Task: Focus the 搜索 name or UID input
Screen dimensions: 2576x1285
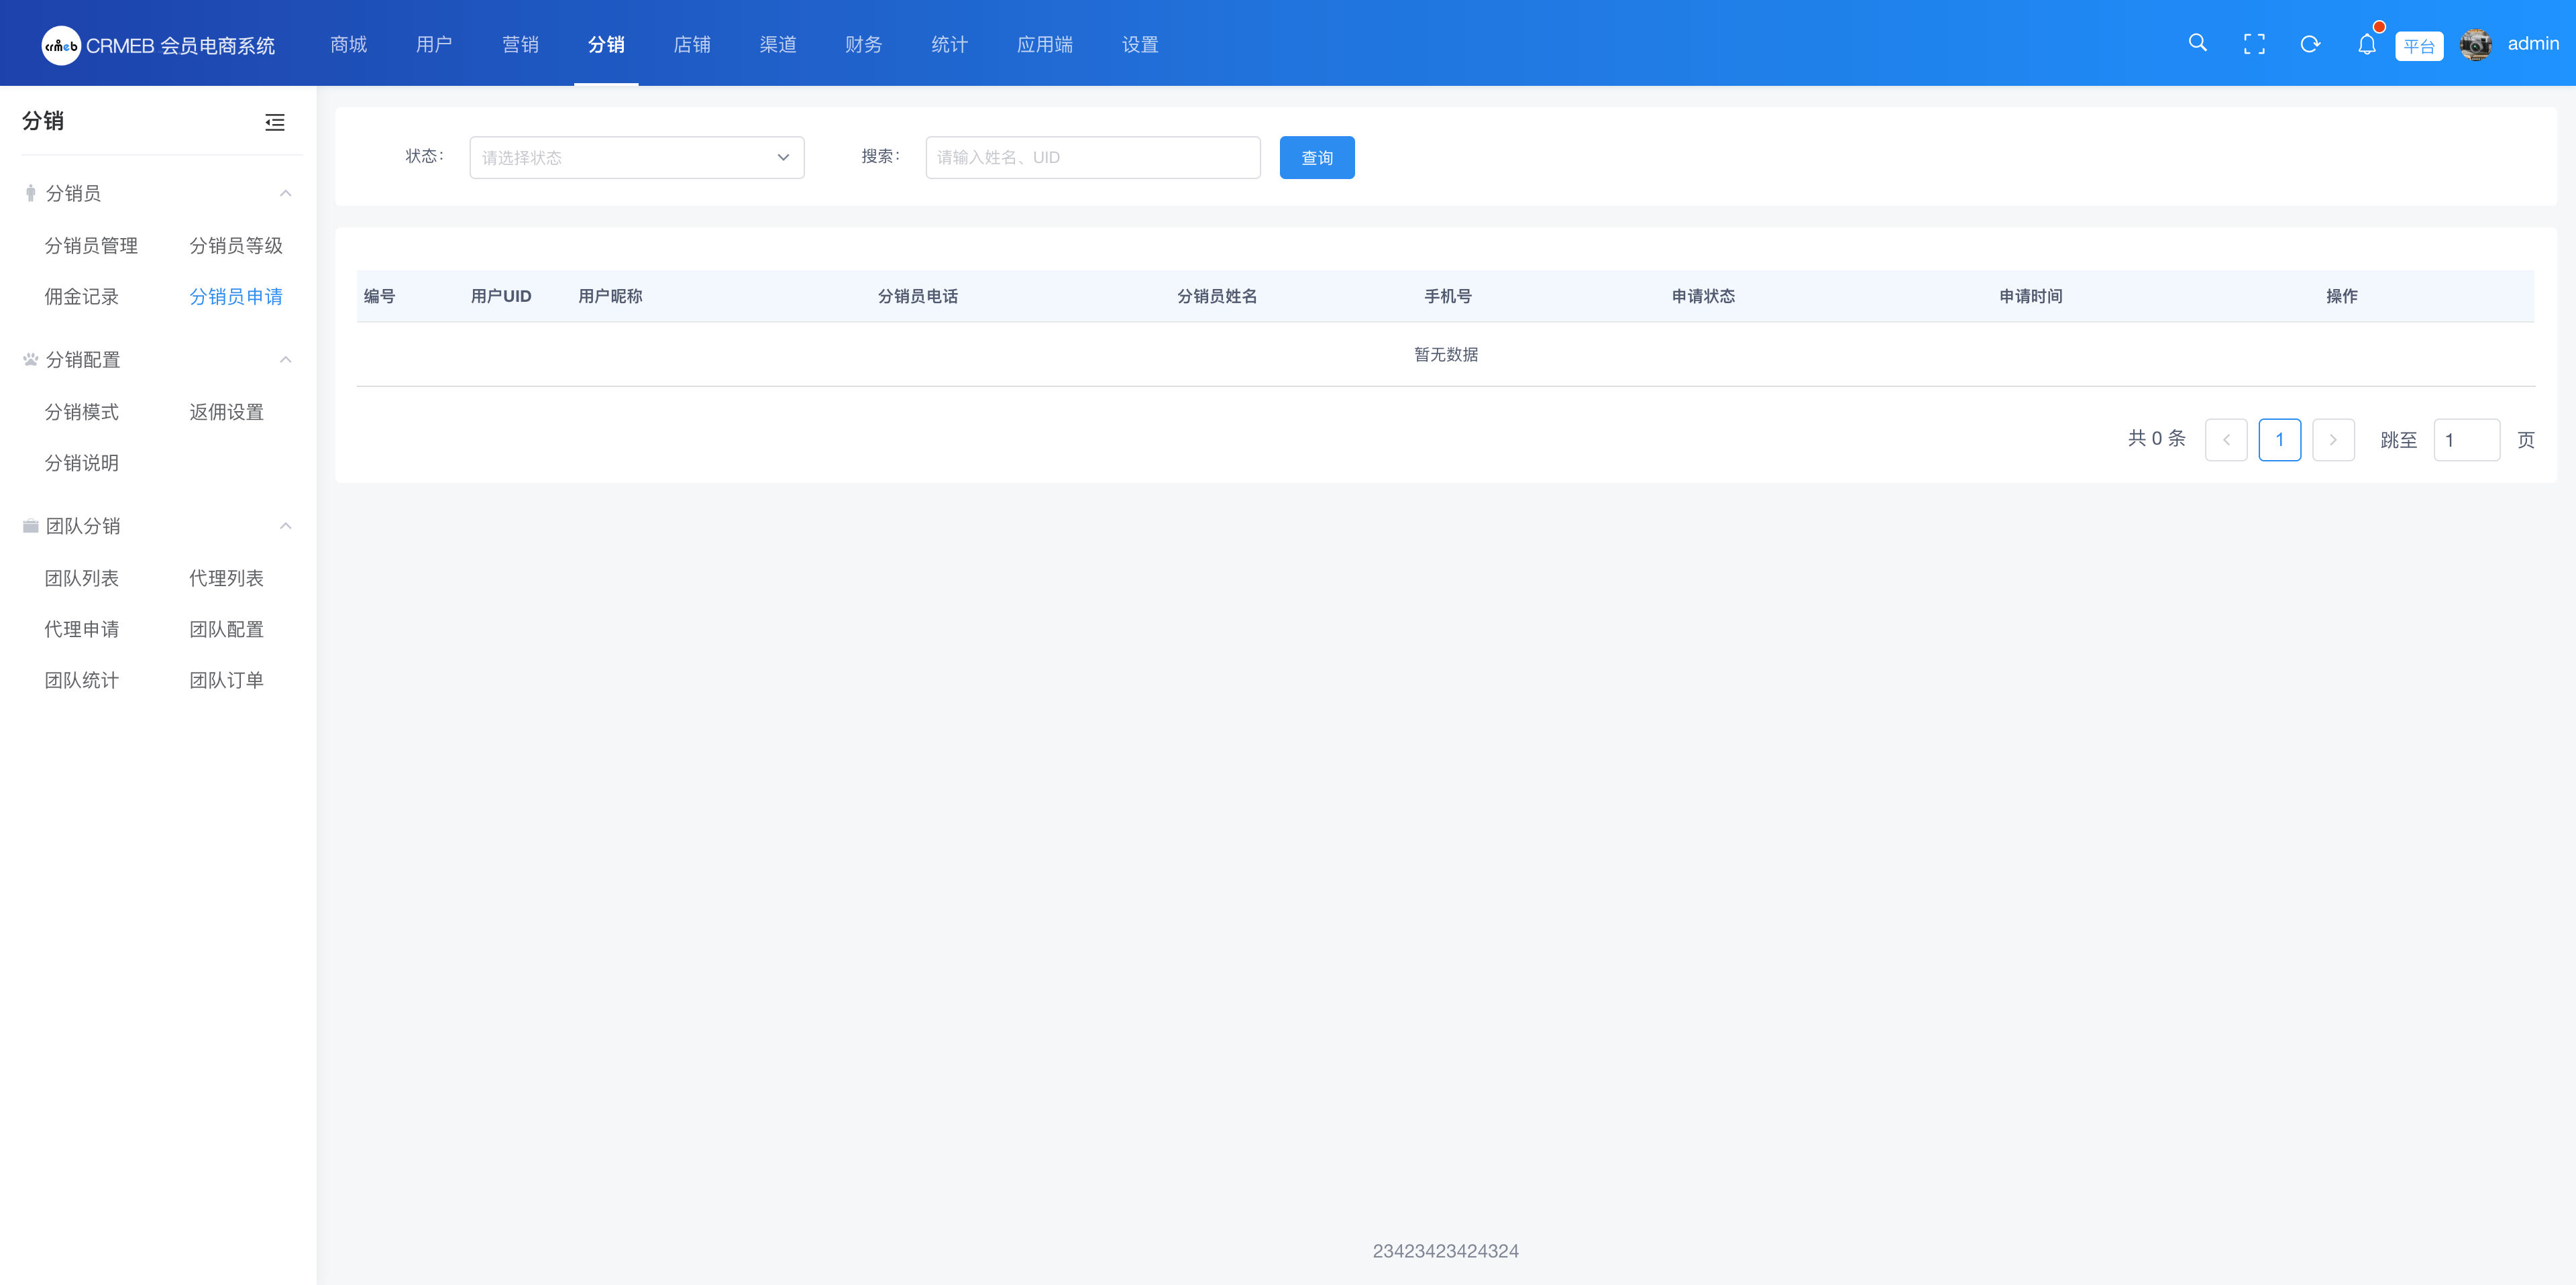Action: [1093, 157]
